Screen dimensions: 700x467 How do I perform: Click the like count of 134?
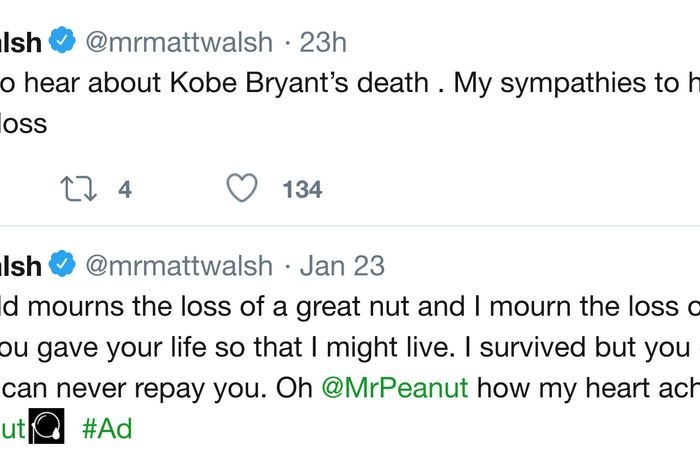(302, 189)
